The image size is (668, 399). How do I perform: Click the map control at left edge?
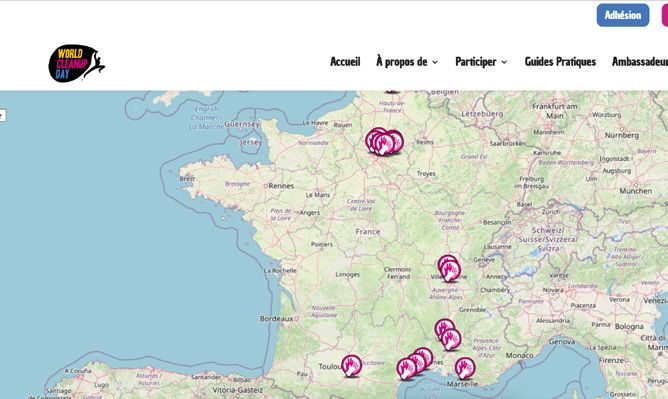(3, 115)
